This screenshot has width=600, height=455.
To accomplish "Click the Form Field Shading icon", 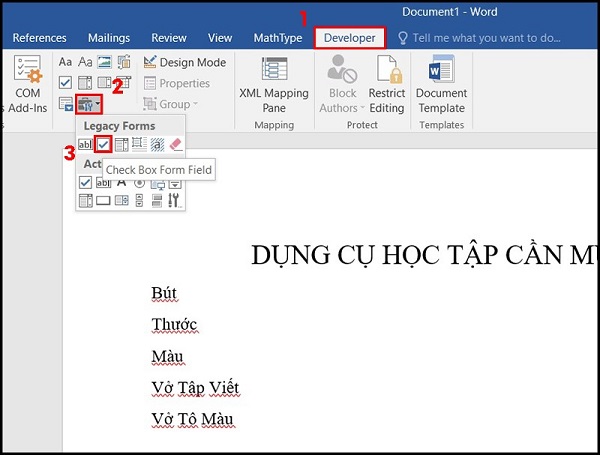I will (x=158, y=144).
